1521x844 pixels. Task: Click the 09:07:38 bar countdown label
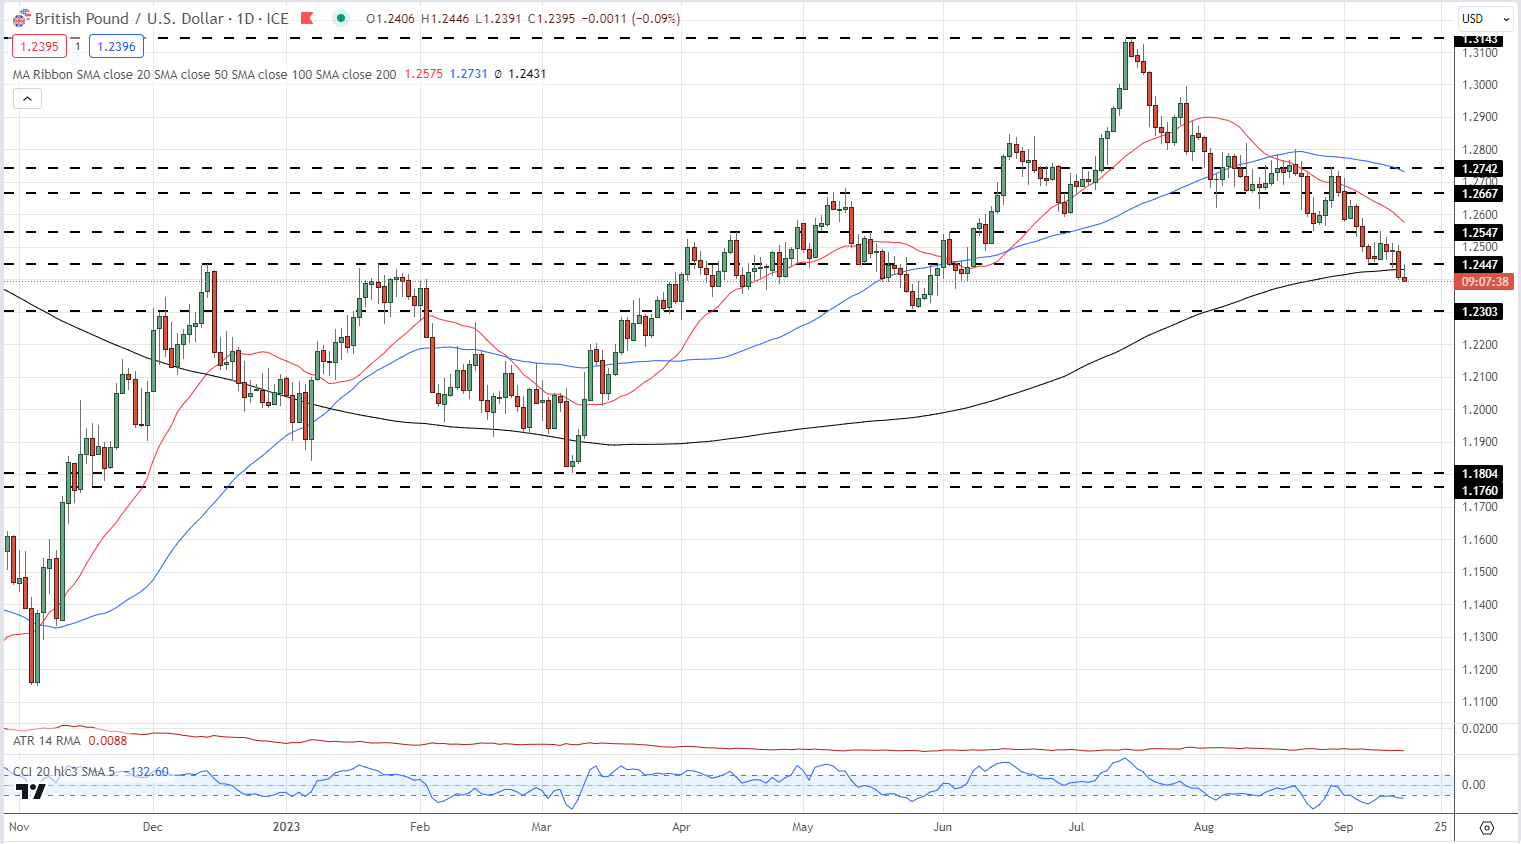tap(1485, 282)
